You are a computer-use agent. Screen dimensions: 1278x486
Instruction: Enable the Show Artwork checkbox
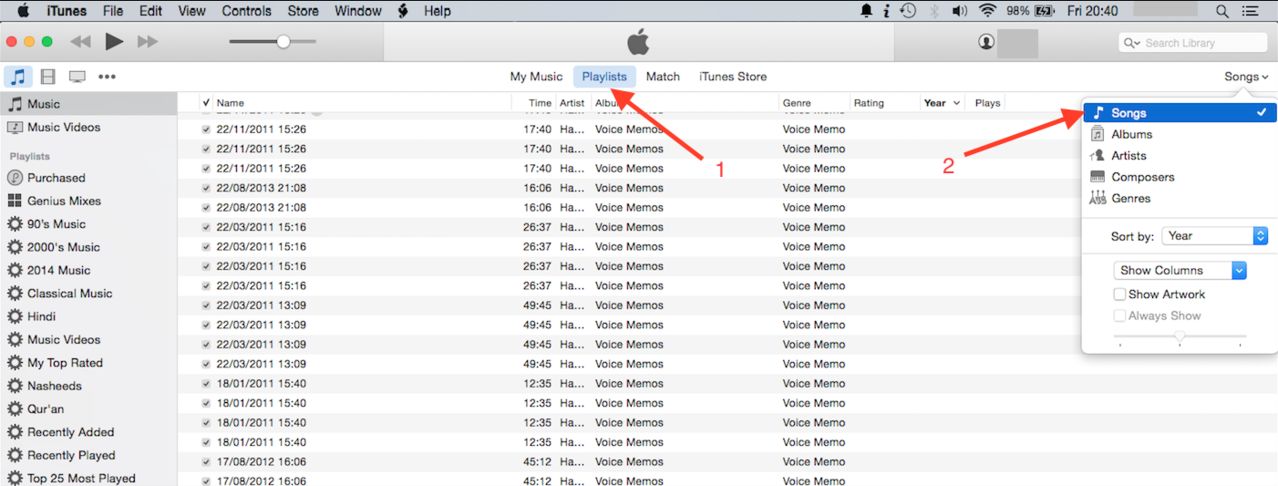click(1120, 294)
